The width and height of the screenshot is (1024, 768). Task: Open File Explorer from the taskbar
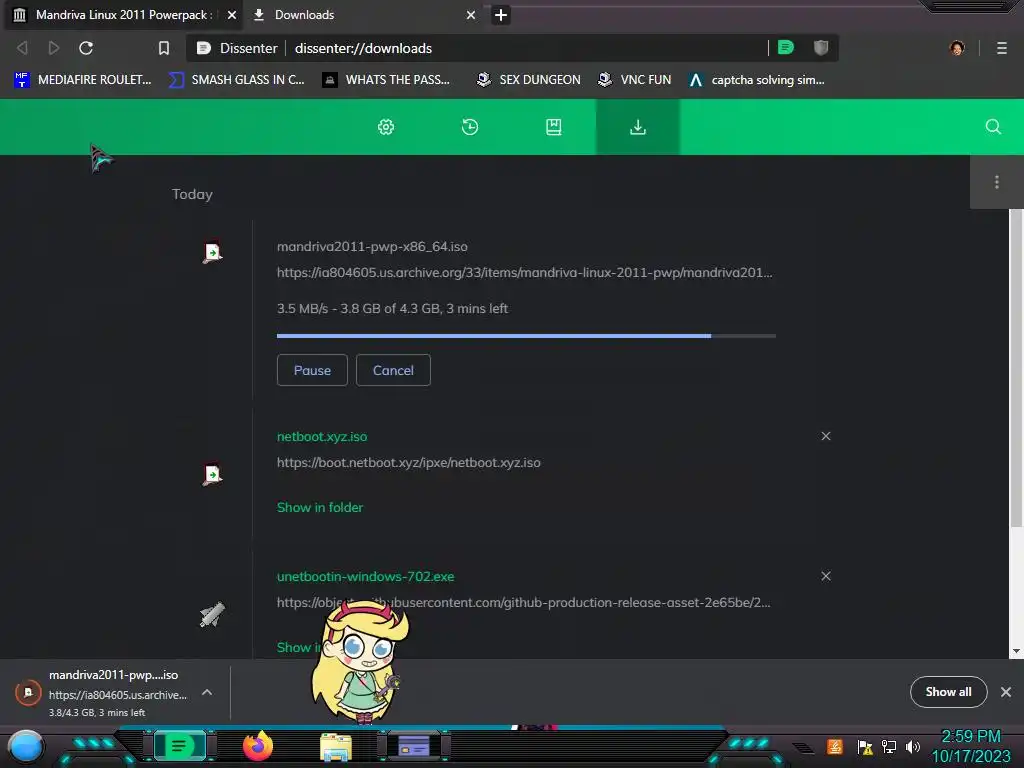pyautogui.click(x=336, y=747)
